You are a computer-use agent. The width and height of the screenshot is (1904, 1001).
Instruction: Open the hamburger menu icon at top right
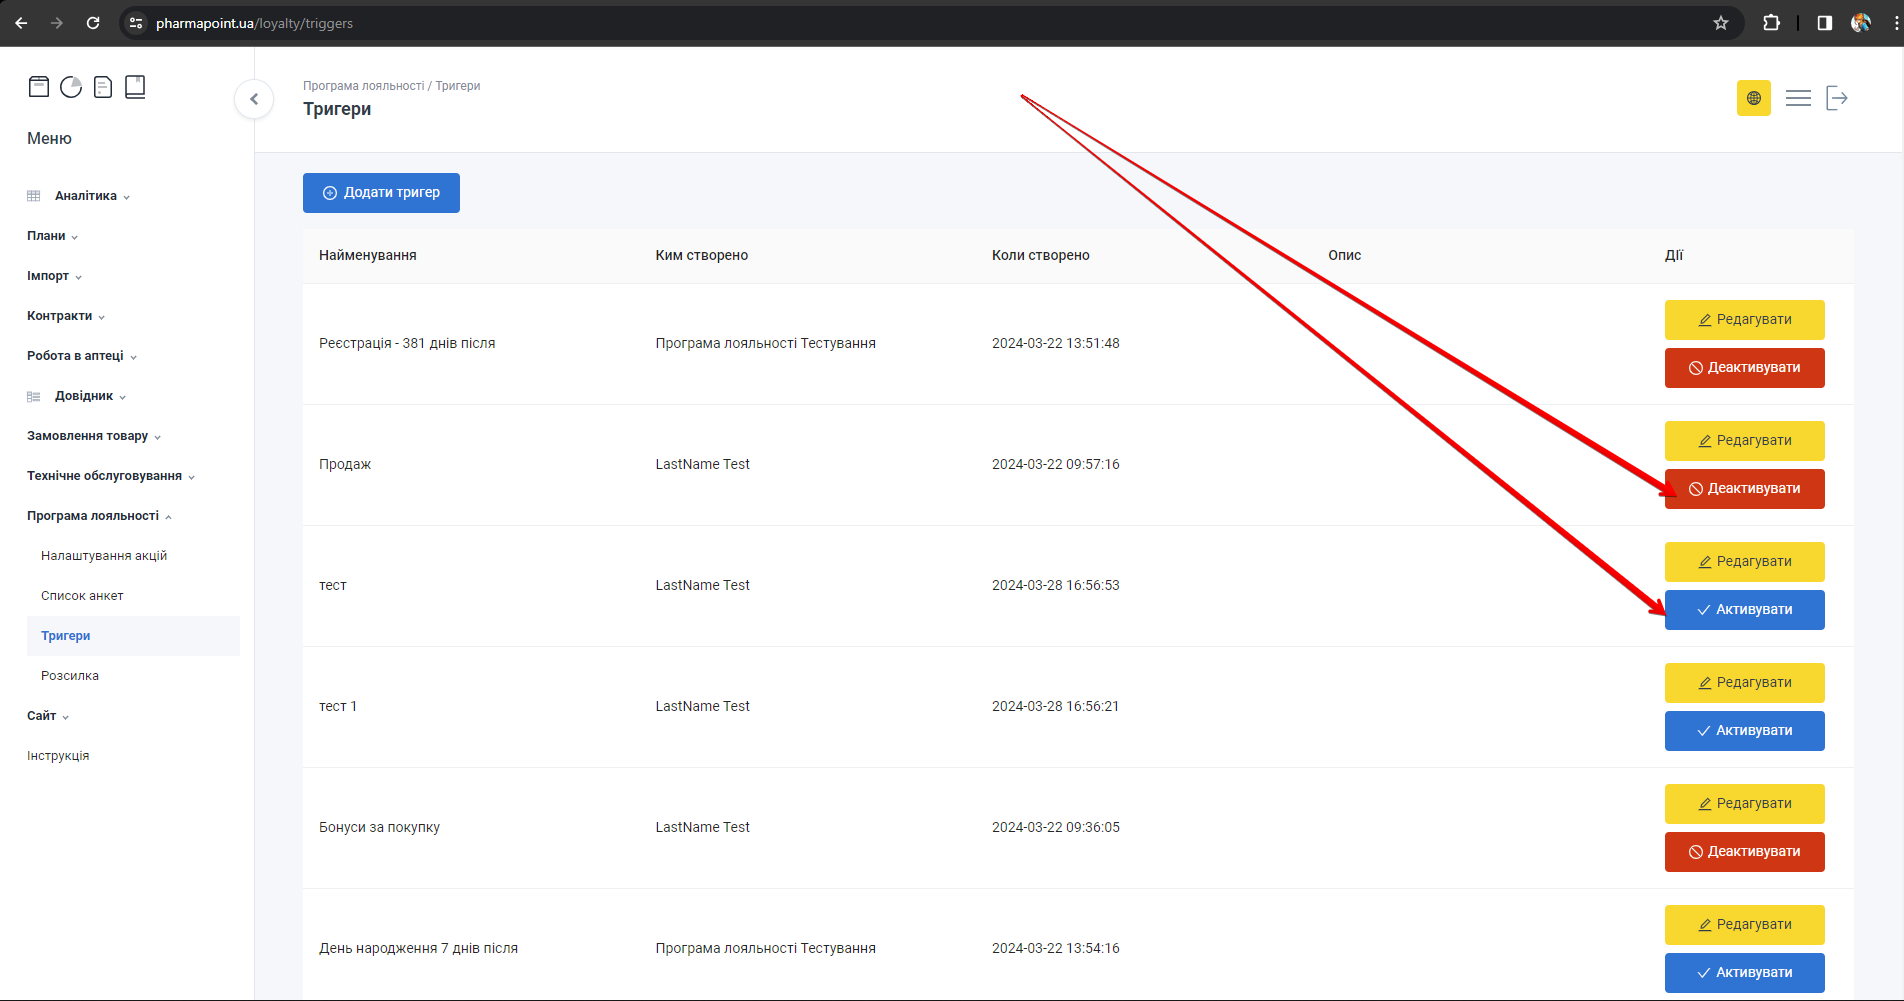tap(1798, 98)
